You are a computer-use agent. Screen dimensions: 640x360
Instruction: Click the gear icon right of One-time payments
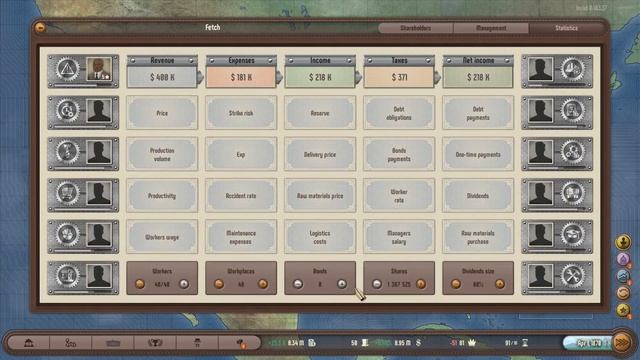(x=572, y=151)
